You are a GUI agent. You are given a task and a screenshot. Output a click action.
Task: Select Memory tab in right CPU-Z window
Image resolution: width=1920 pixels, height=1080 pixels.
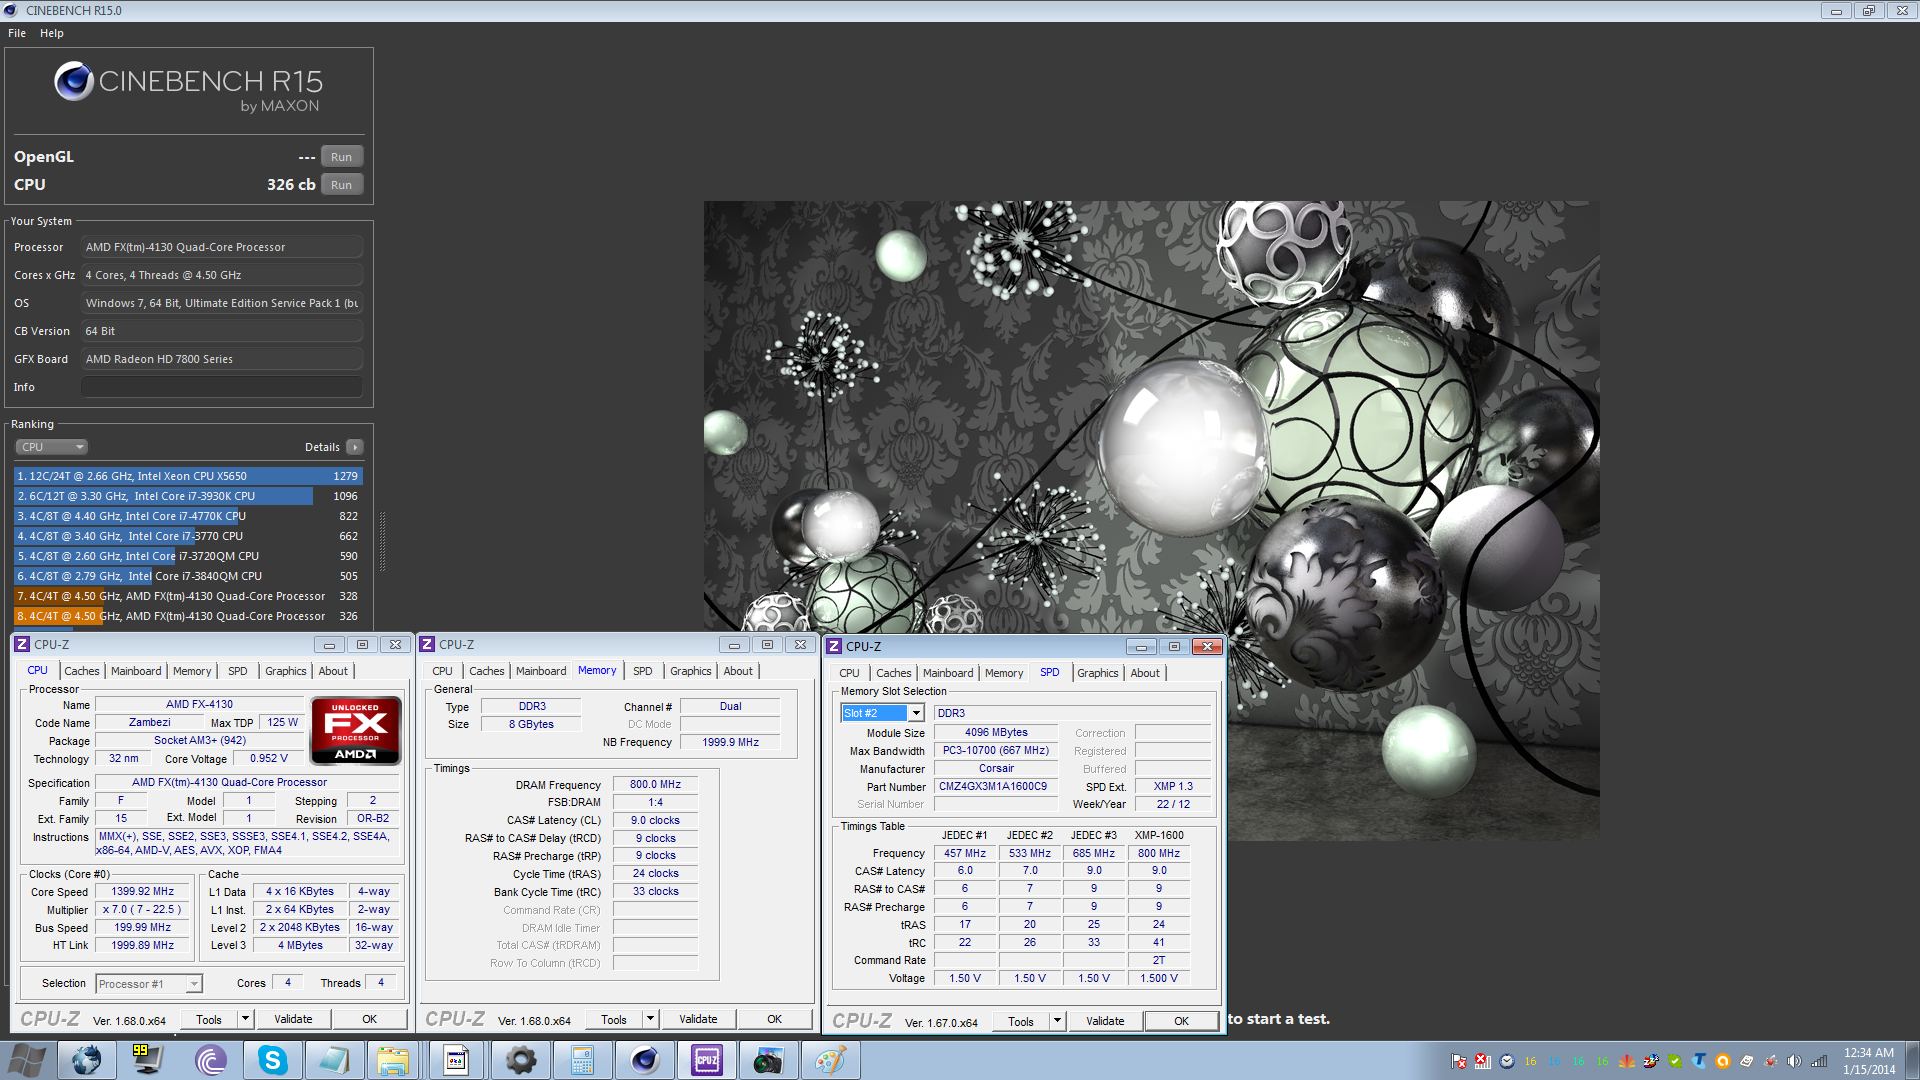1004,673
